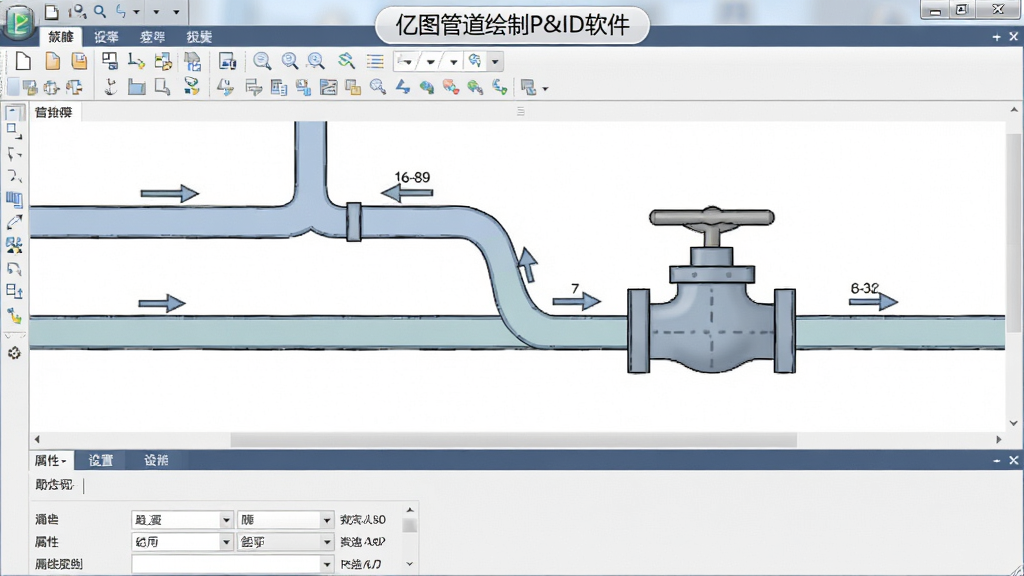
Task: Click the people icon in left sidebar
Action: 14,245
